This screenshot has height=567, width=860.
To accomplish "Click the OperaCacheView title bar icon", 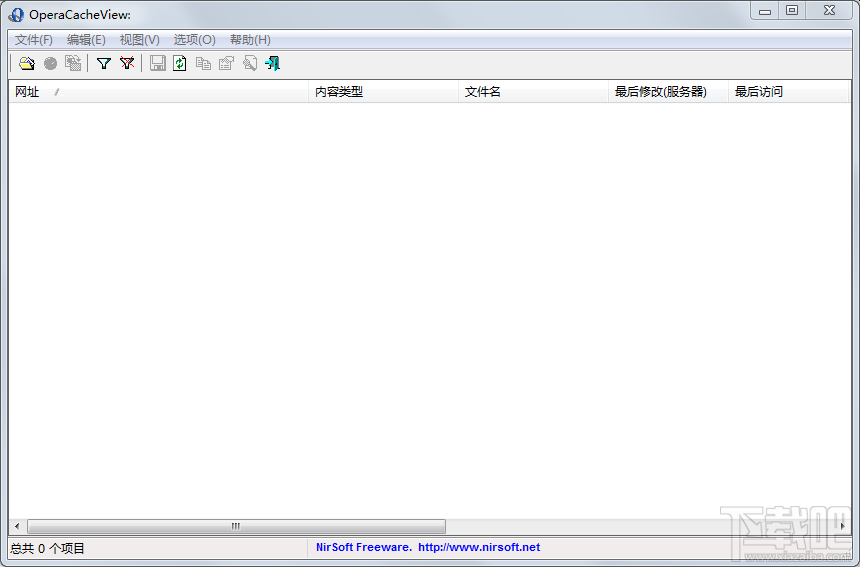I will (x=16, y=15).
